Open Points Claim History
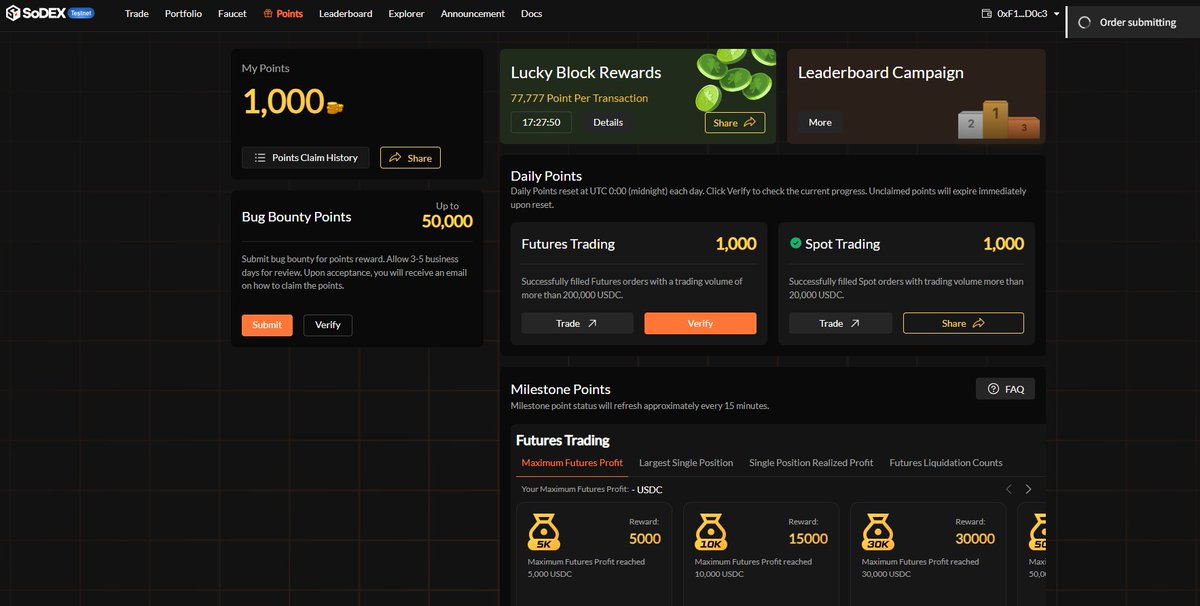 coord(306,158)
